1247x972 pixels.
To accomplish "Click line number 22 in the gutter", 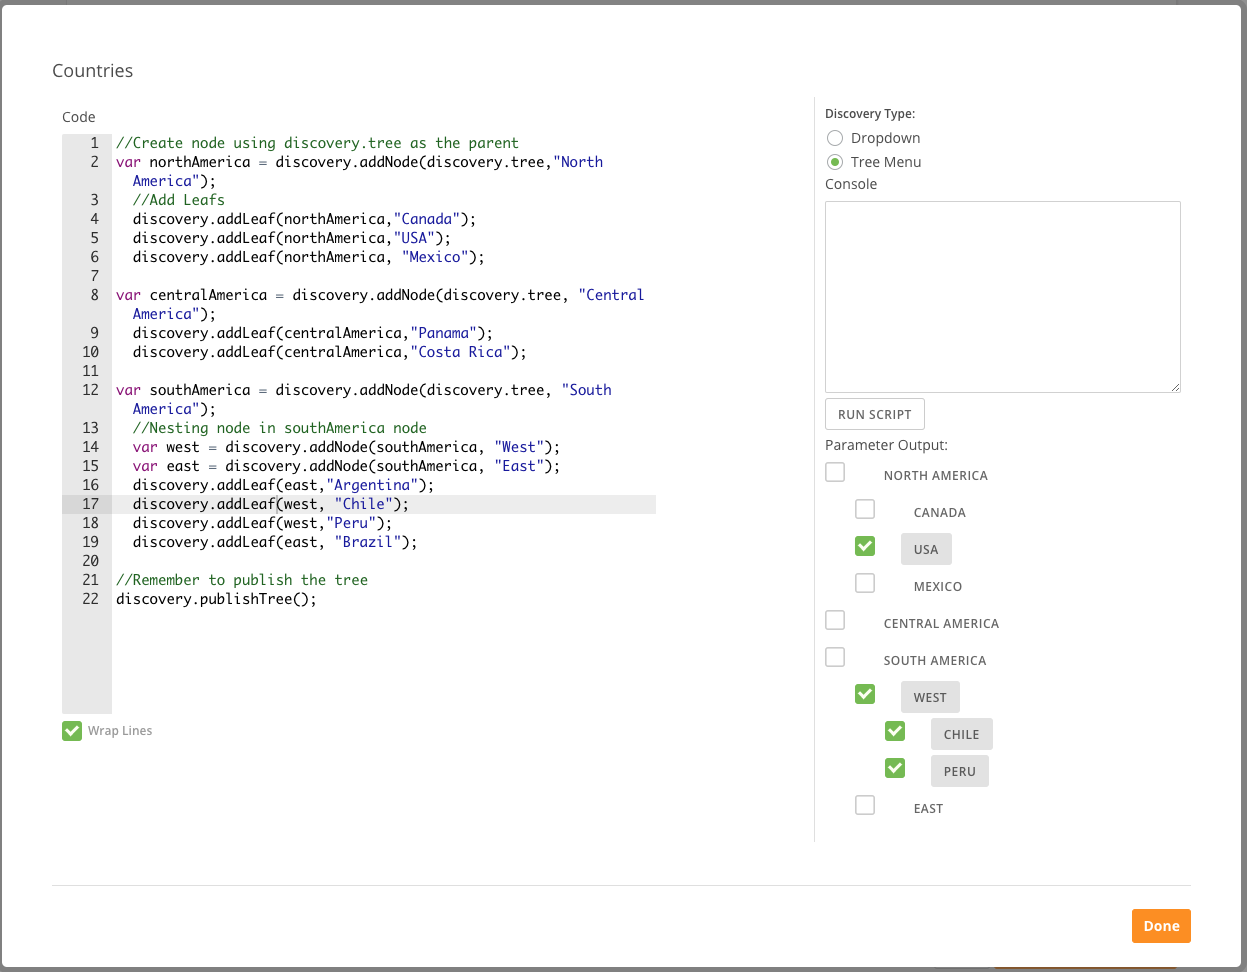I will [90, 598].
